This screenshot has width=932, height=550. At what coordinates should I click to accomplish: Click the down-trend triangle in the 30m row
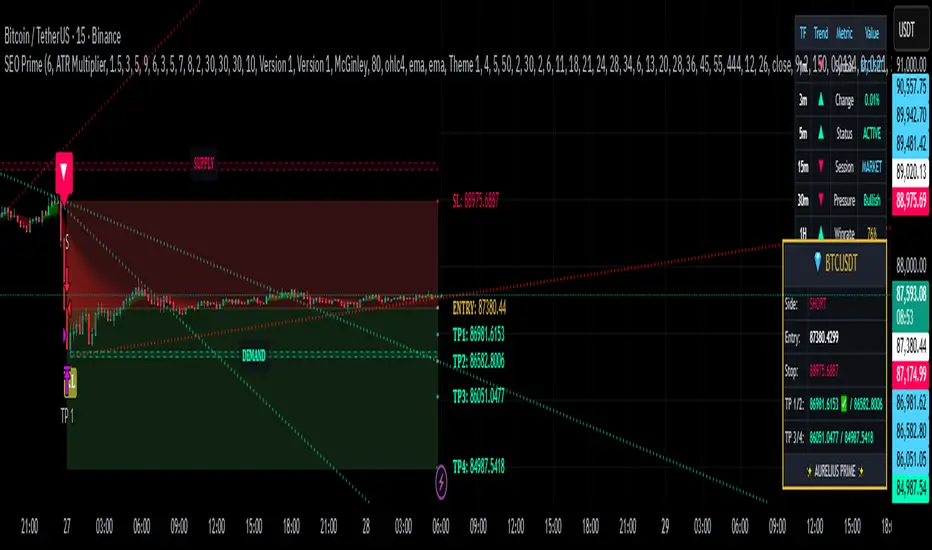click(821, 200)
